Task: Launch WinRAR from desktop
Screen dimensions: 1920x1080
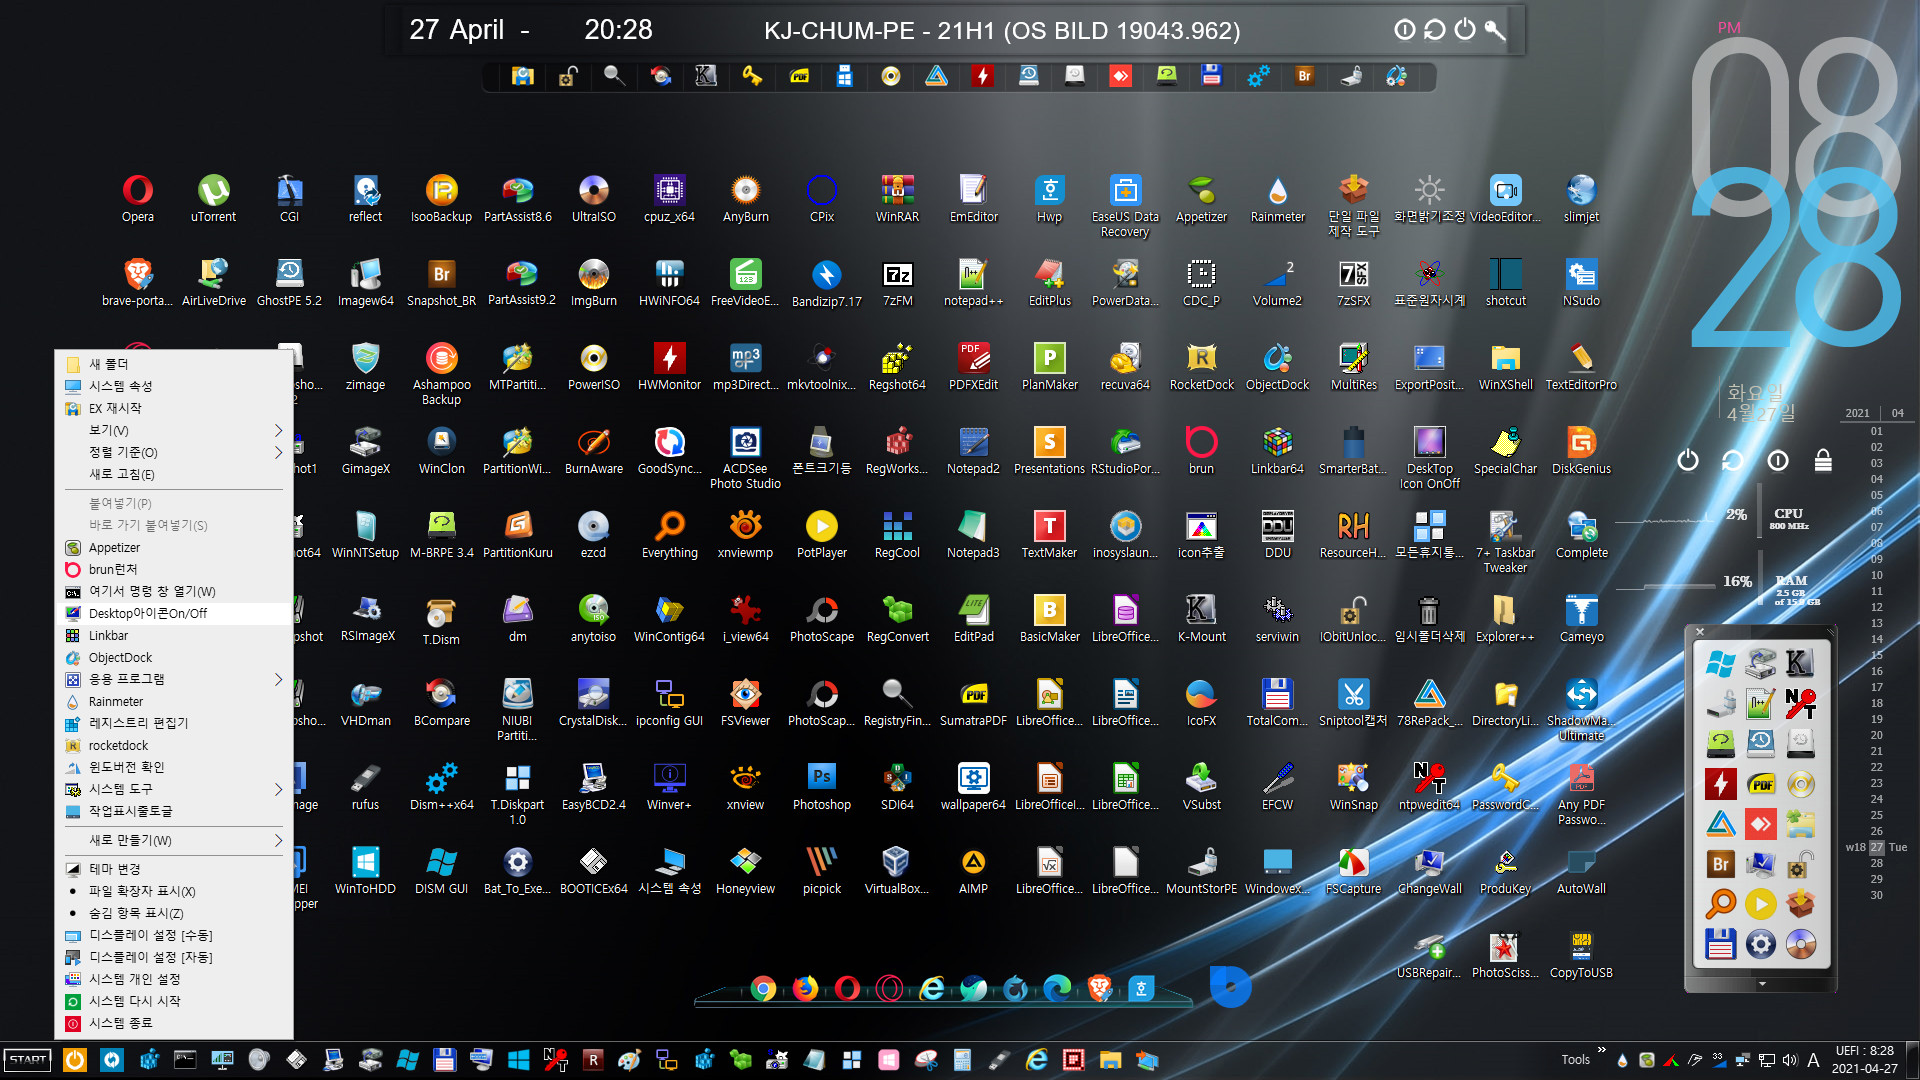Action: pos(897,198)
